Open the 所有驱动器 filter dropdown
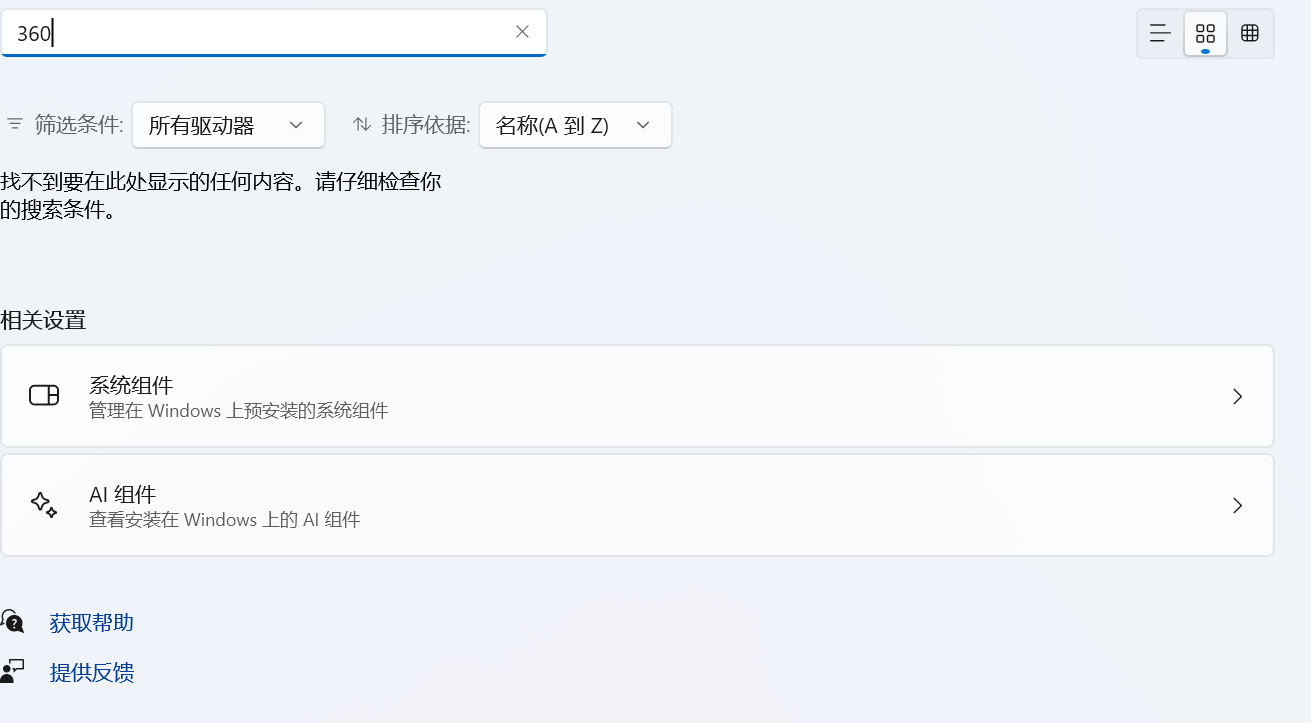The image size is (1311, 723). pos(228,125)
